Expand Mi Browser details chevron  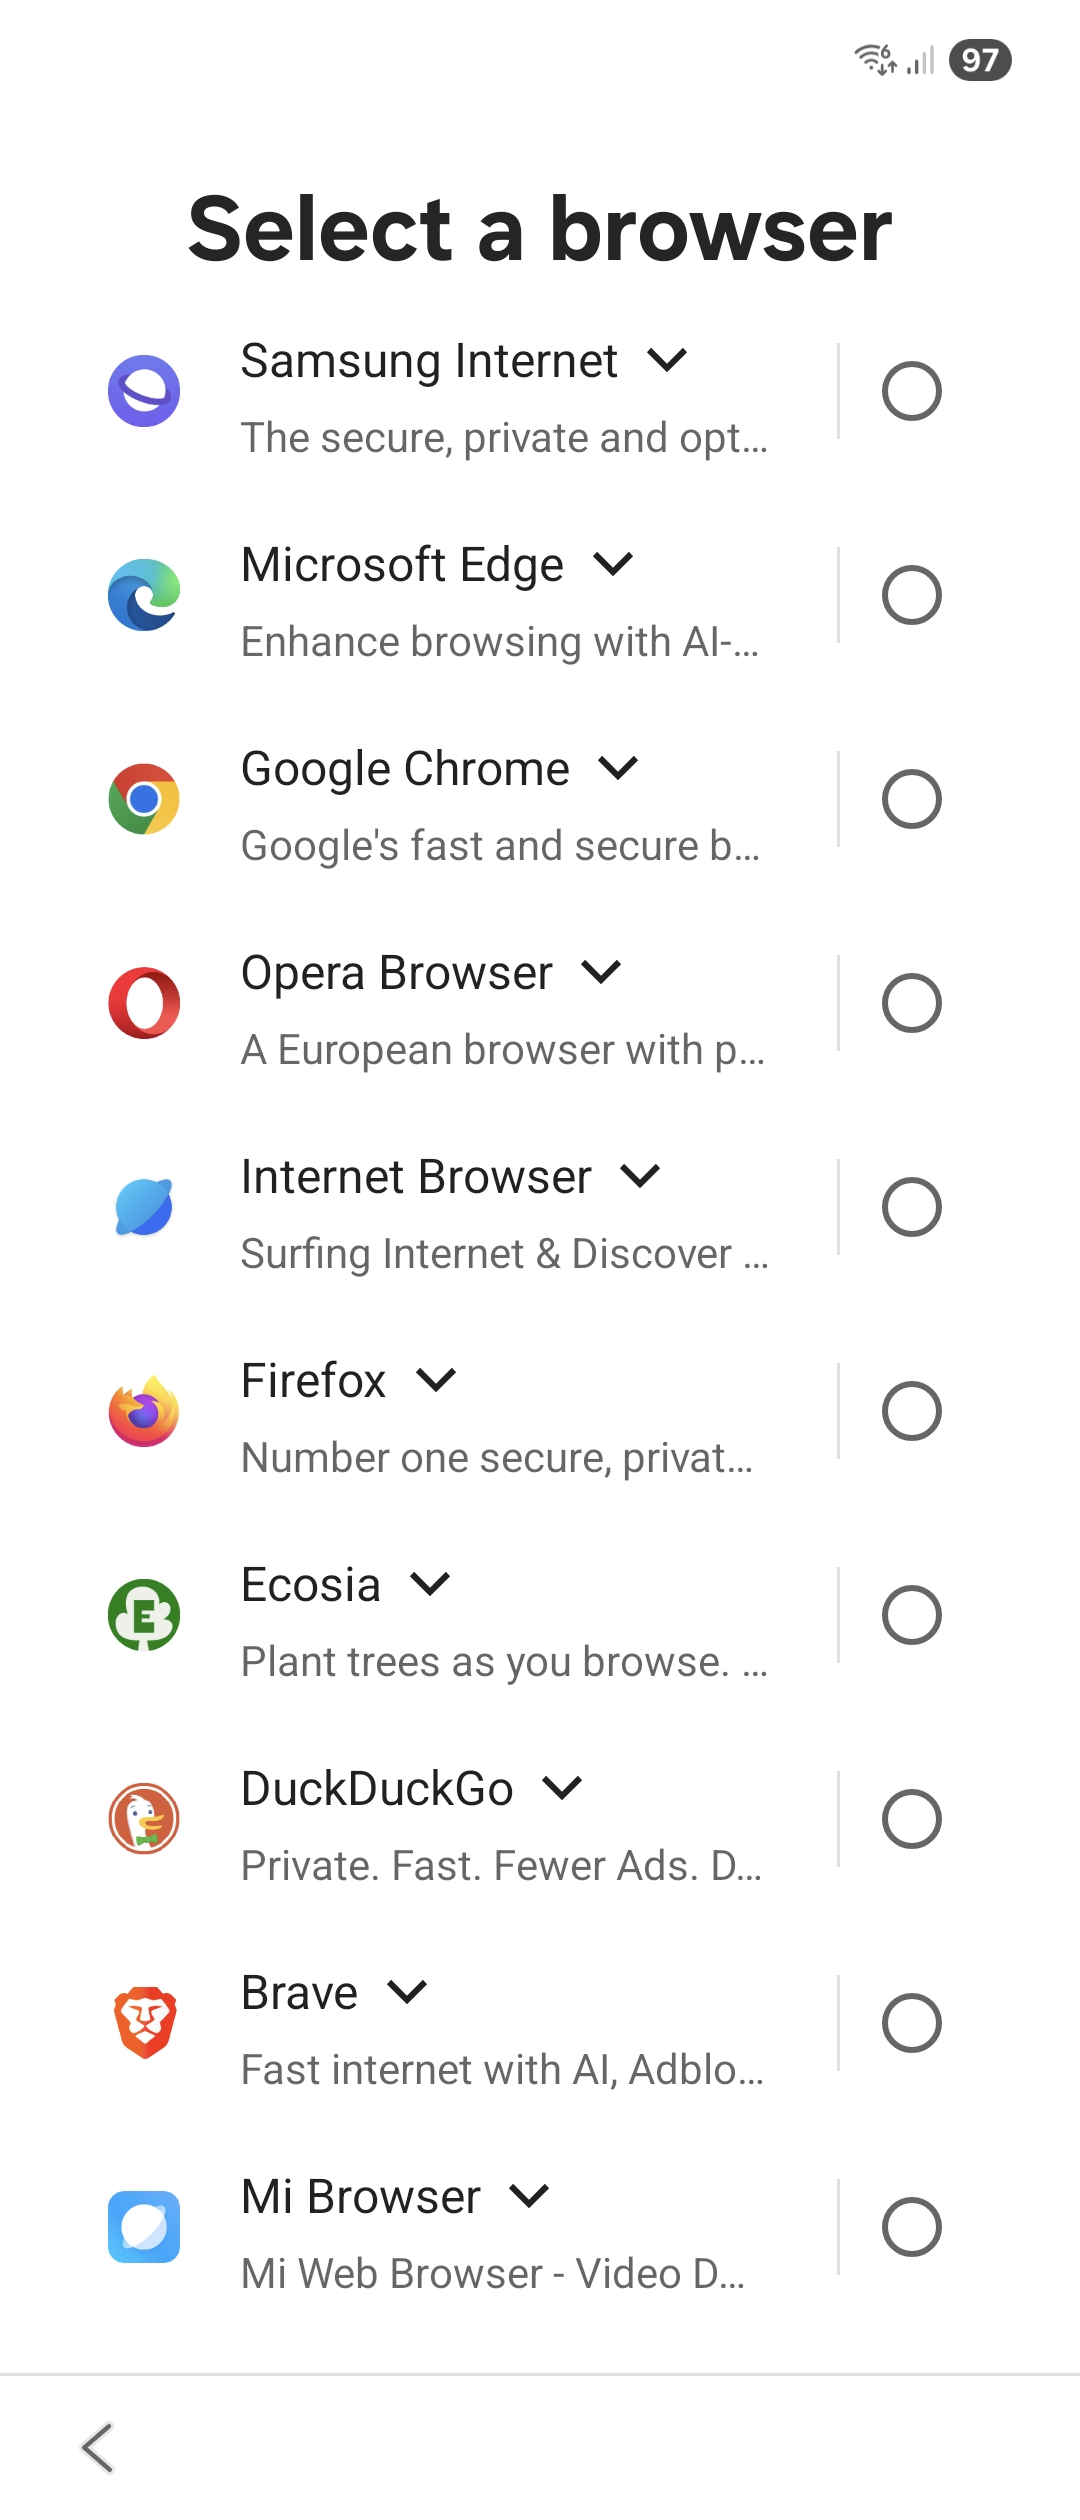coord(529,2196)
